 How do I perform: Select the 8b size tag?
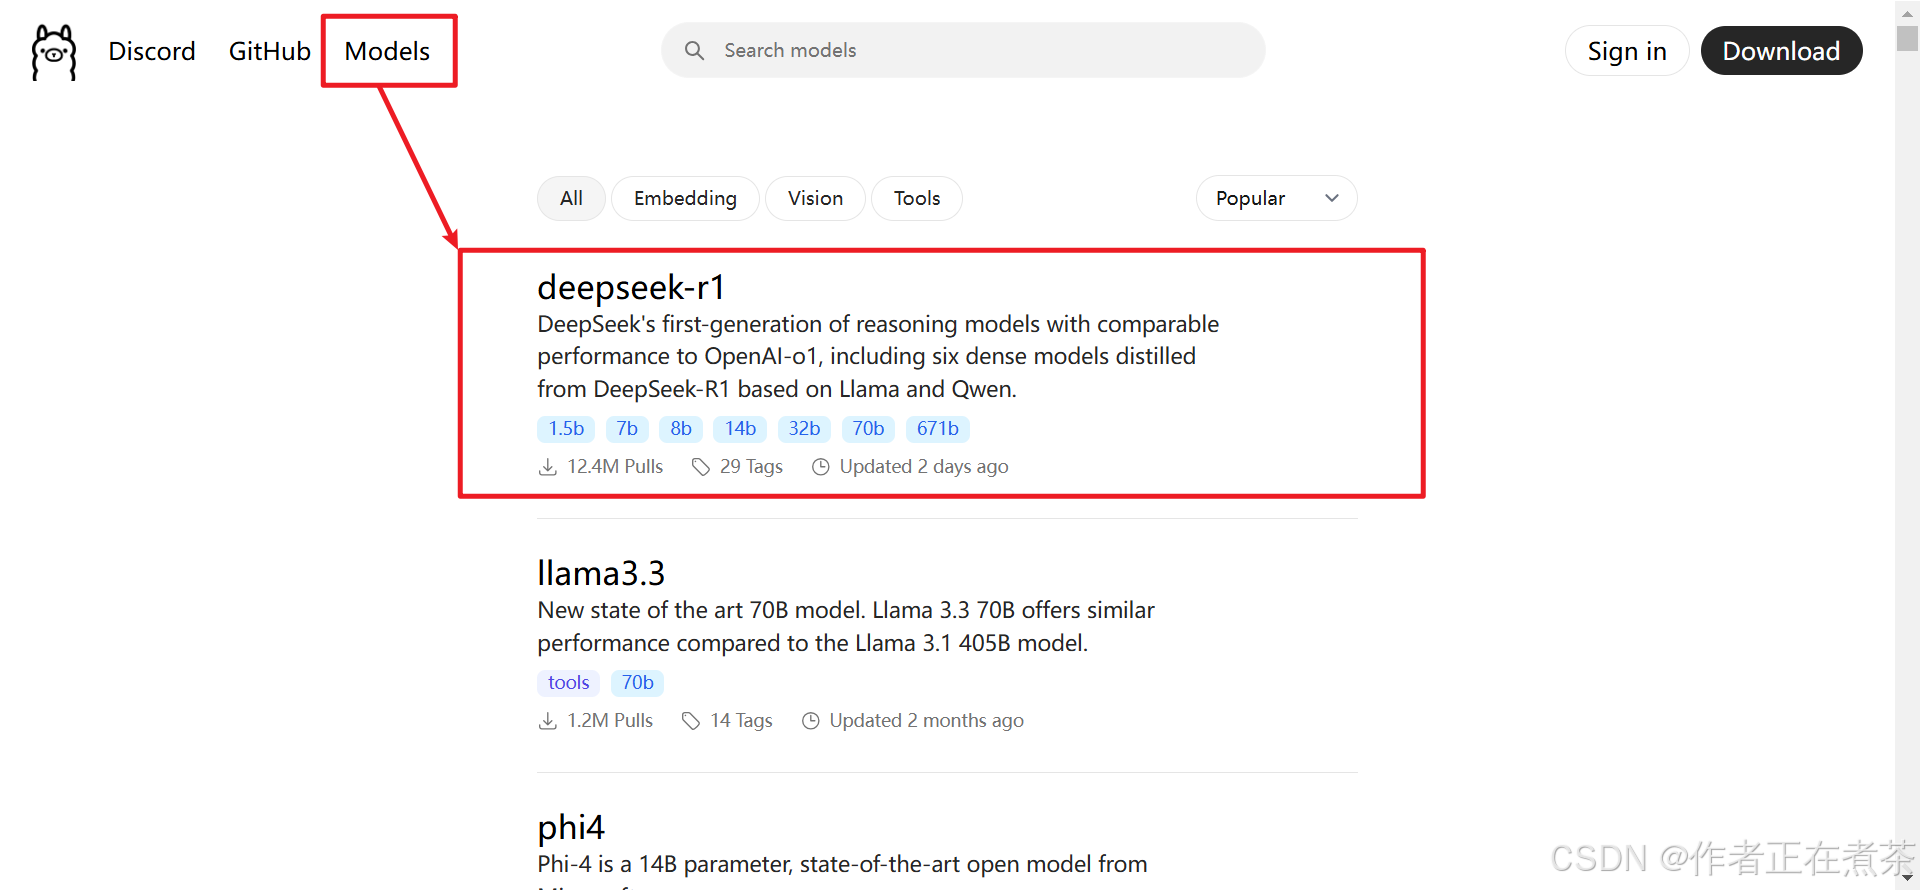pyautogui.click(x=681, y=429)
